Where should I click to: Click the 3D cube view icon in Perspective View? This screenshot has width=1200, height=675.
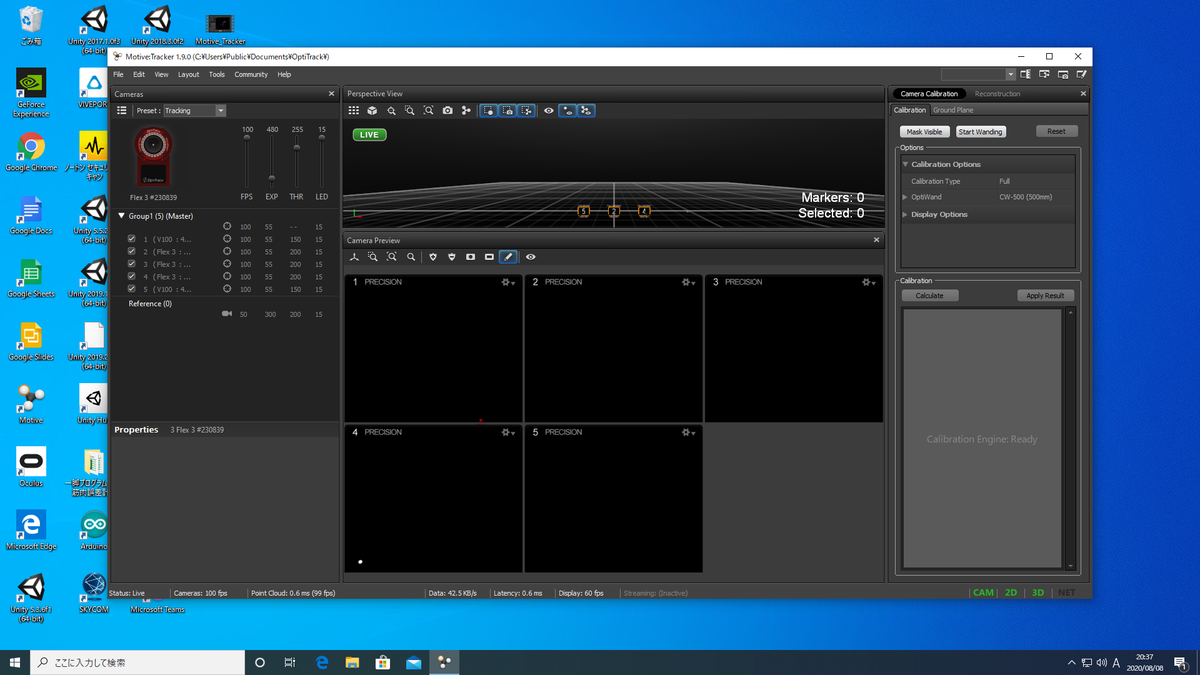[x=372, y=111]
